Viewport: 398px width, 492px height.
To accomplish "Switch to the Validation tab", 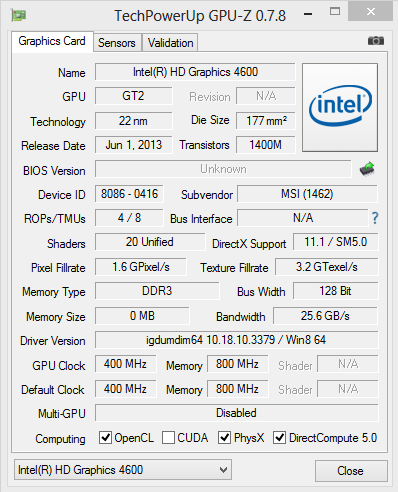I will [x=170, y=43].
